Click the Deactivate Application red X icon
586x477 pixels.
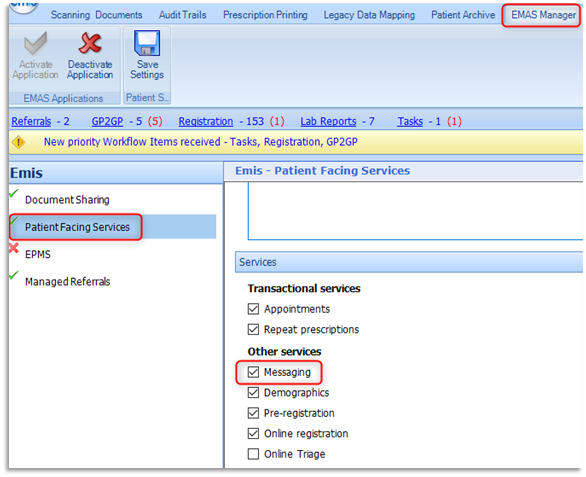(x=90, y=43)
